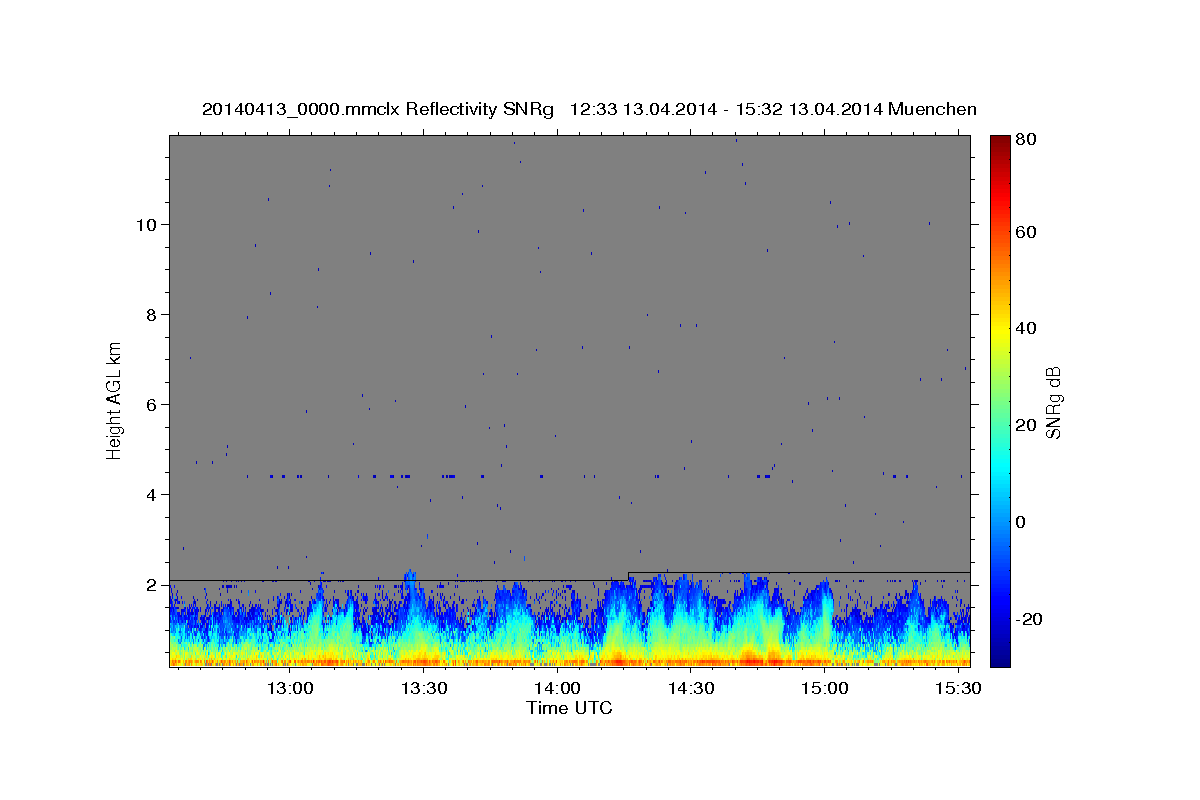Screen dimensions: 1200x800
Task: Click the colorbar value label 40
Action: tap(1026, 329)
